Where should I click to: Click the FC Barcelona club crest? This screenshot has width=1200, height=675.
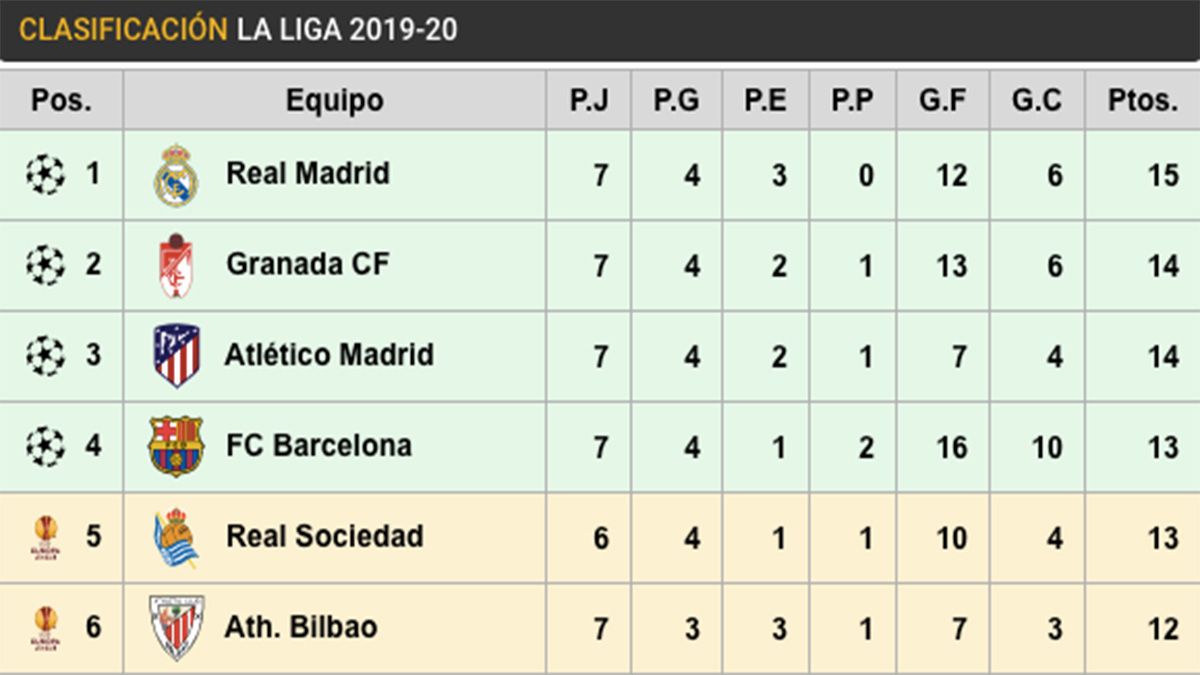tap(176, 446)
